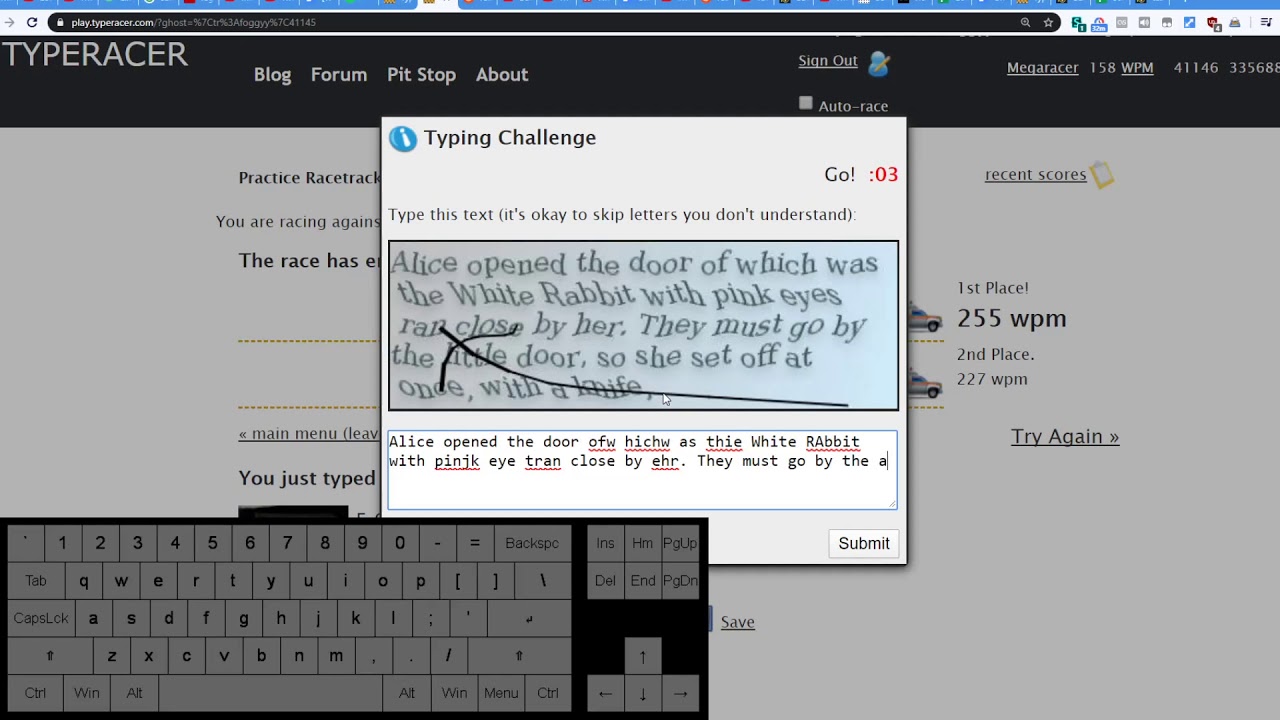
Task: Click the "255 wpm" result text
Action: click(1012, 318)
